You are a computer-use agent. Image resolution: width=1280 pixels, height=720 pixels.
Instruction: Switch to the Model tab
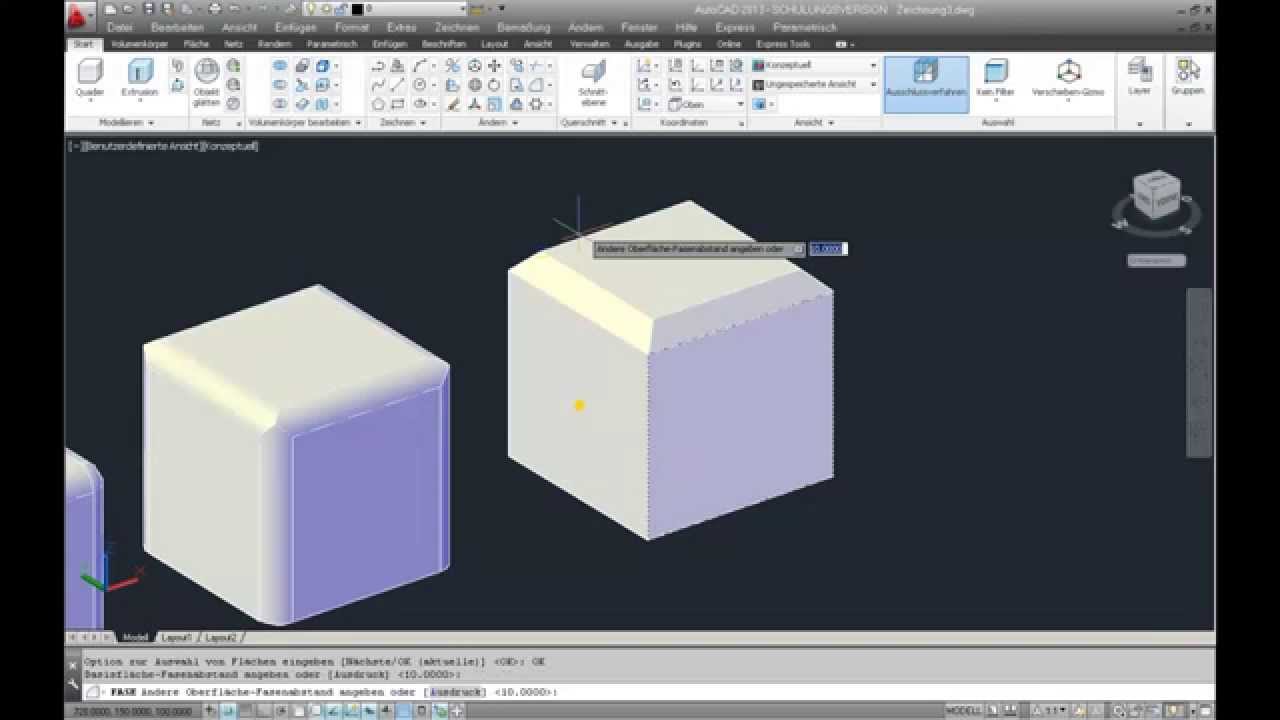(x=135, y=637)
